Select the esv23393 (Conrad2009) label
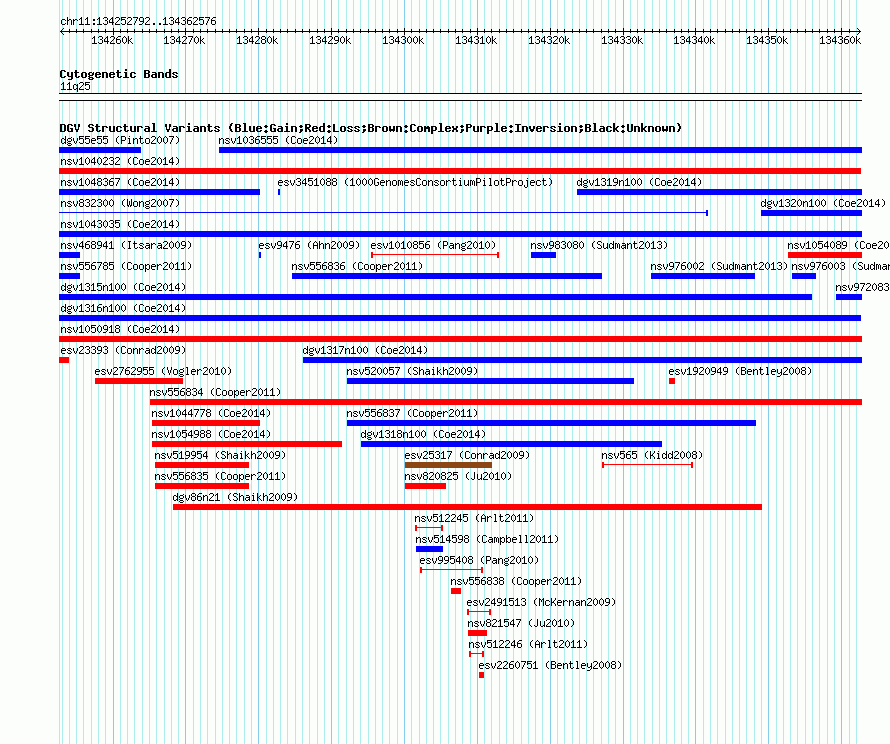The image size is (890, 744). (123, 350)
